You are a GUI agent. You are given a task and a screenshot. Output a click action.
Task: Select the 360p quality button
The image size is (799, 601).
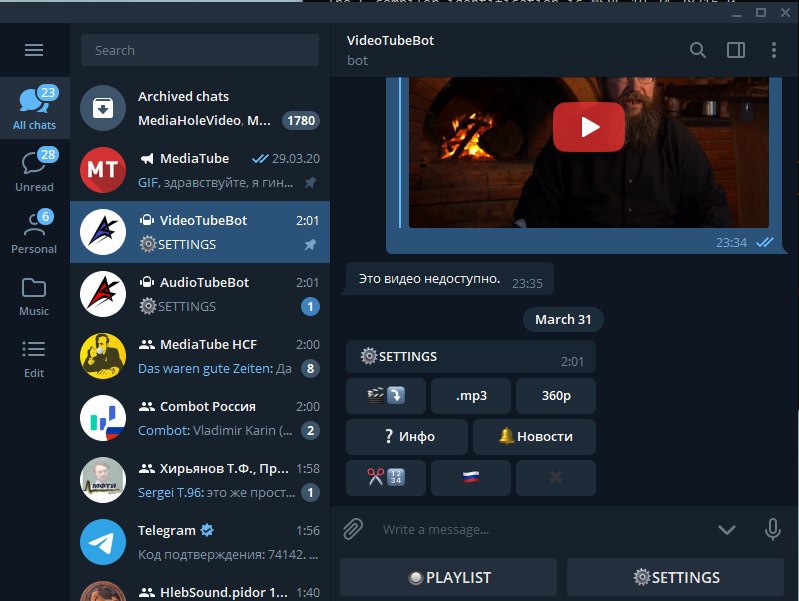[x=556, y=396]
